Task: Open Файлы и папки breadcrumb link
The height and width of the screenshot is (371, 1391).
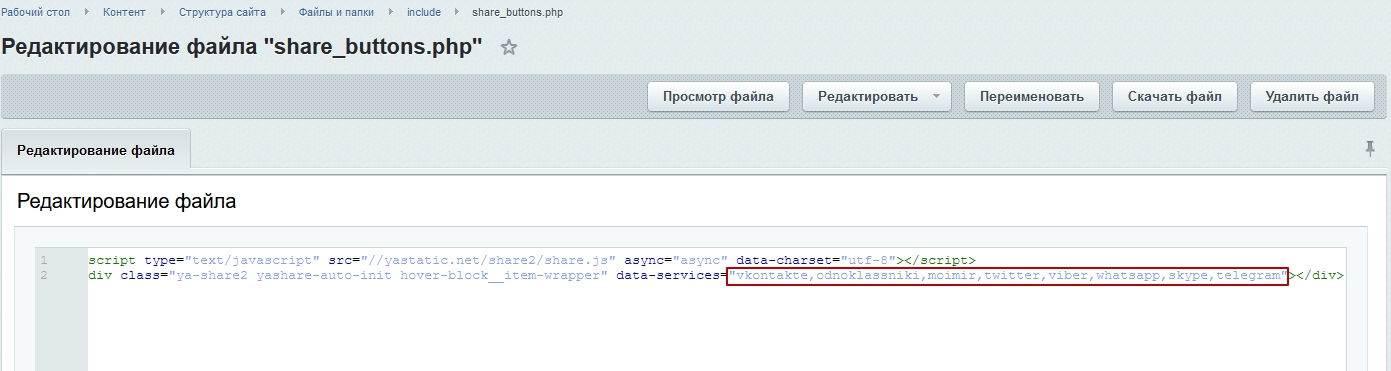Action: click(336, 12)
